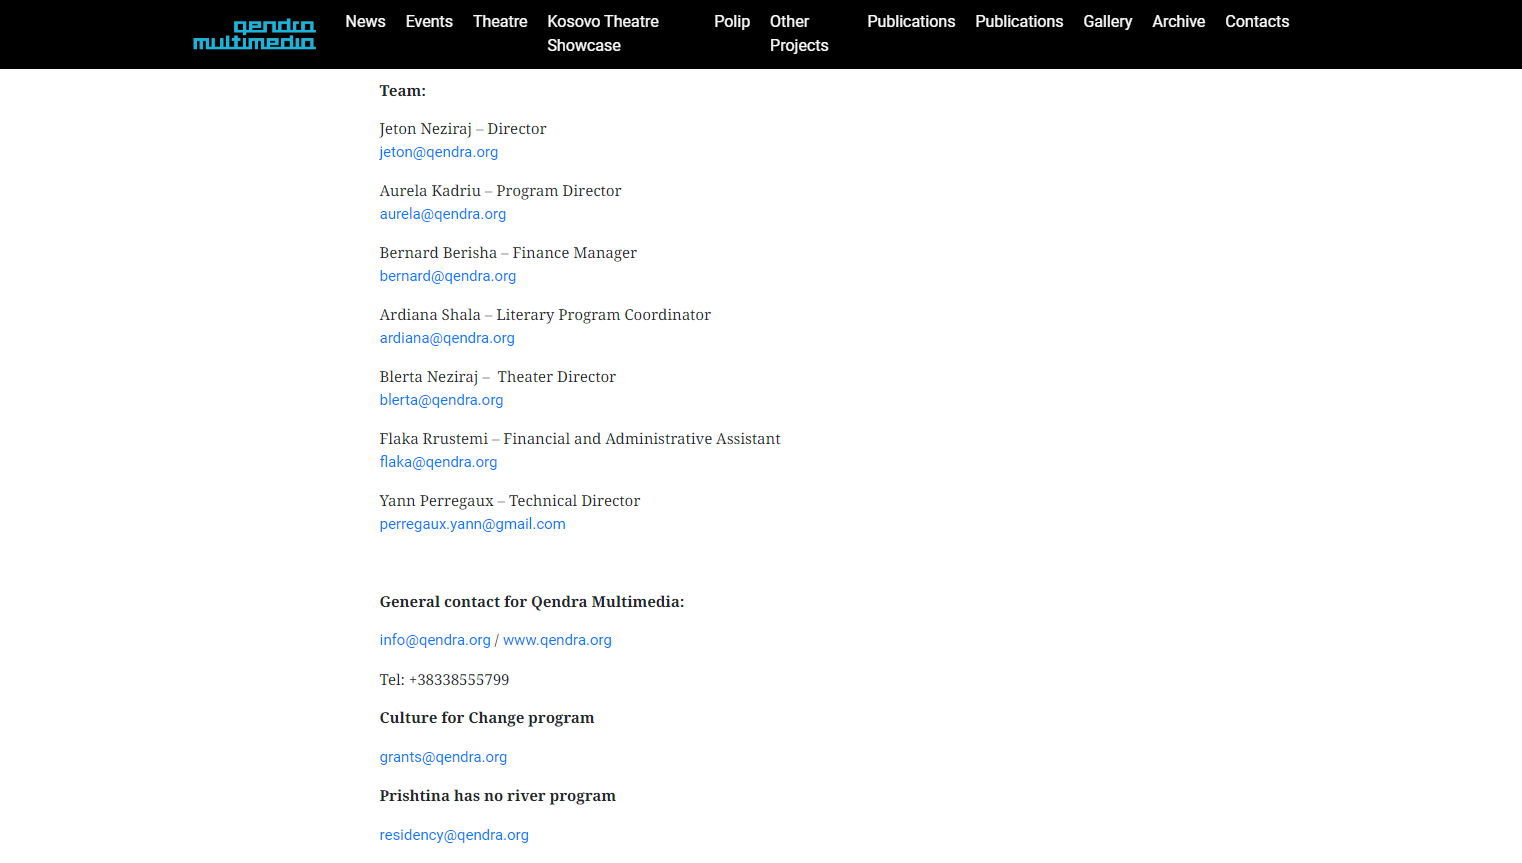Email Jeton at jeton@qendra.org
Image resolution: width=1522 pixels, height=863 pixels.
438,152
